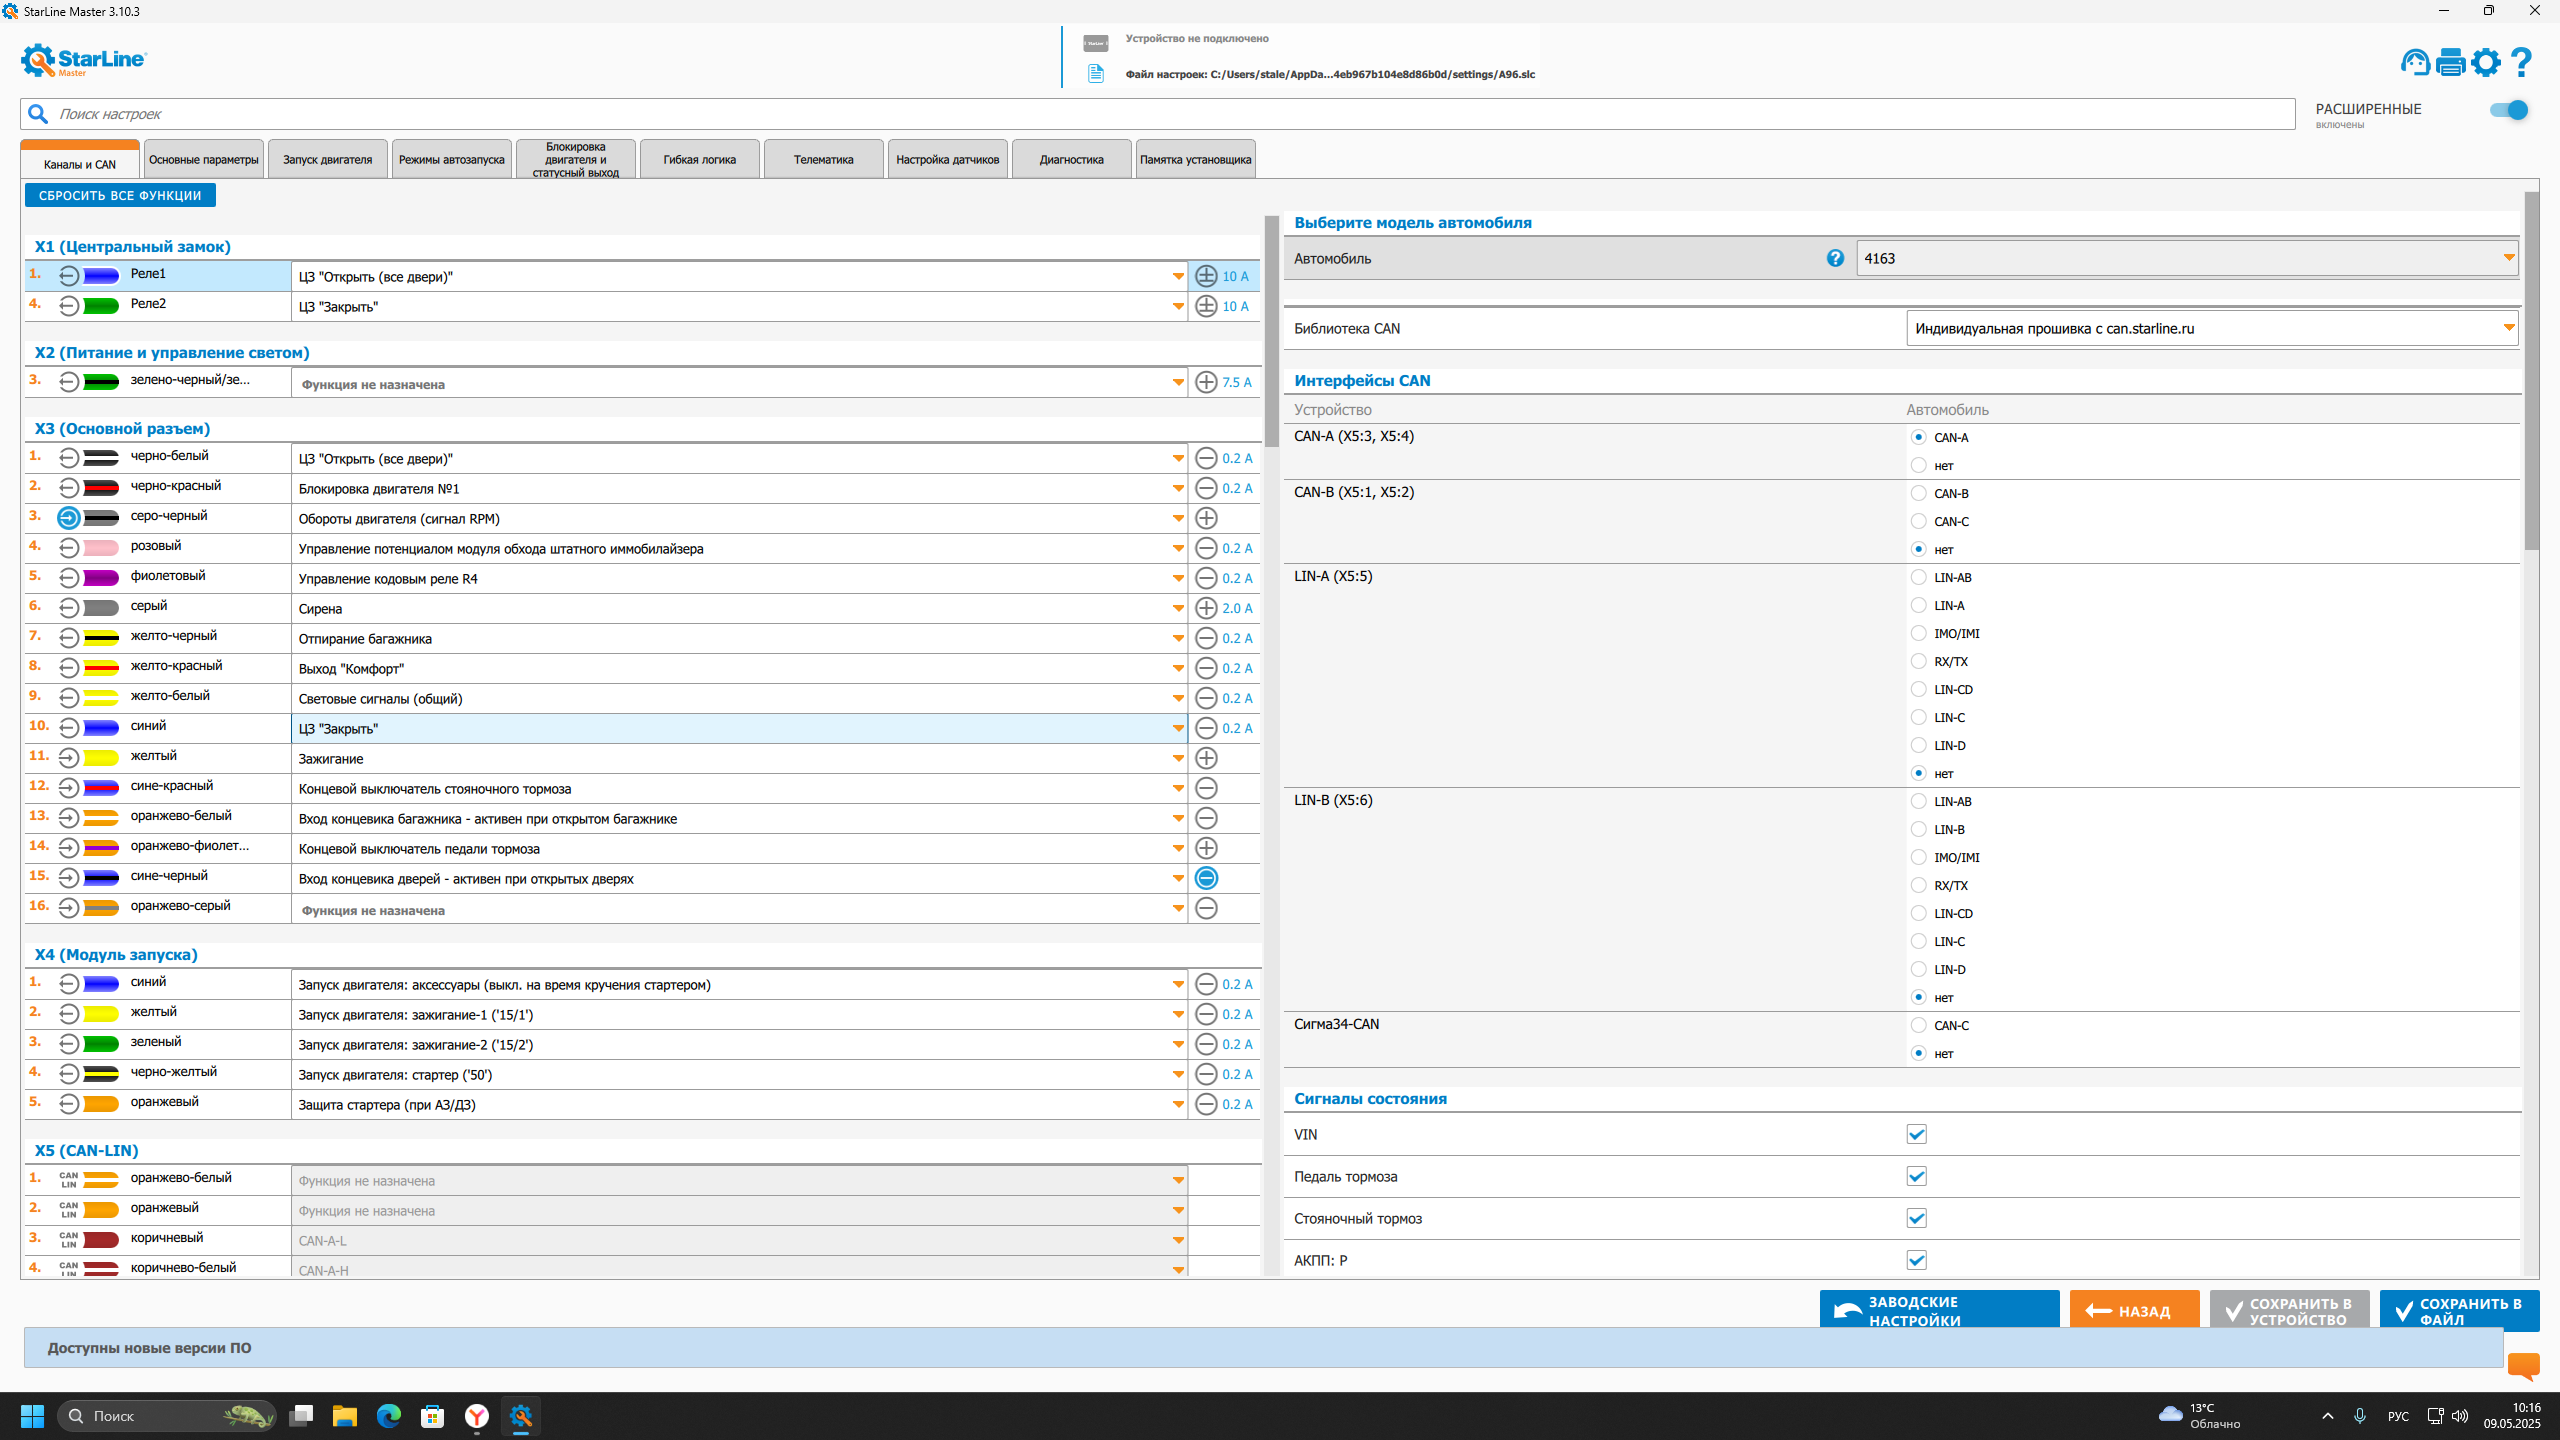Uncheck the VIN status signal checkbox
This screenshot has height=1440, width=2560.
click(x=1916, y=1134)
